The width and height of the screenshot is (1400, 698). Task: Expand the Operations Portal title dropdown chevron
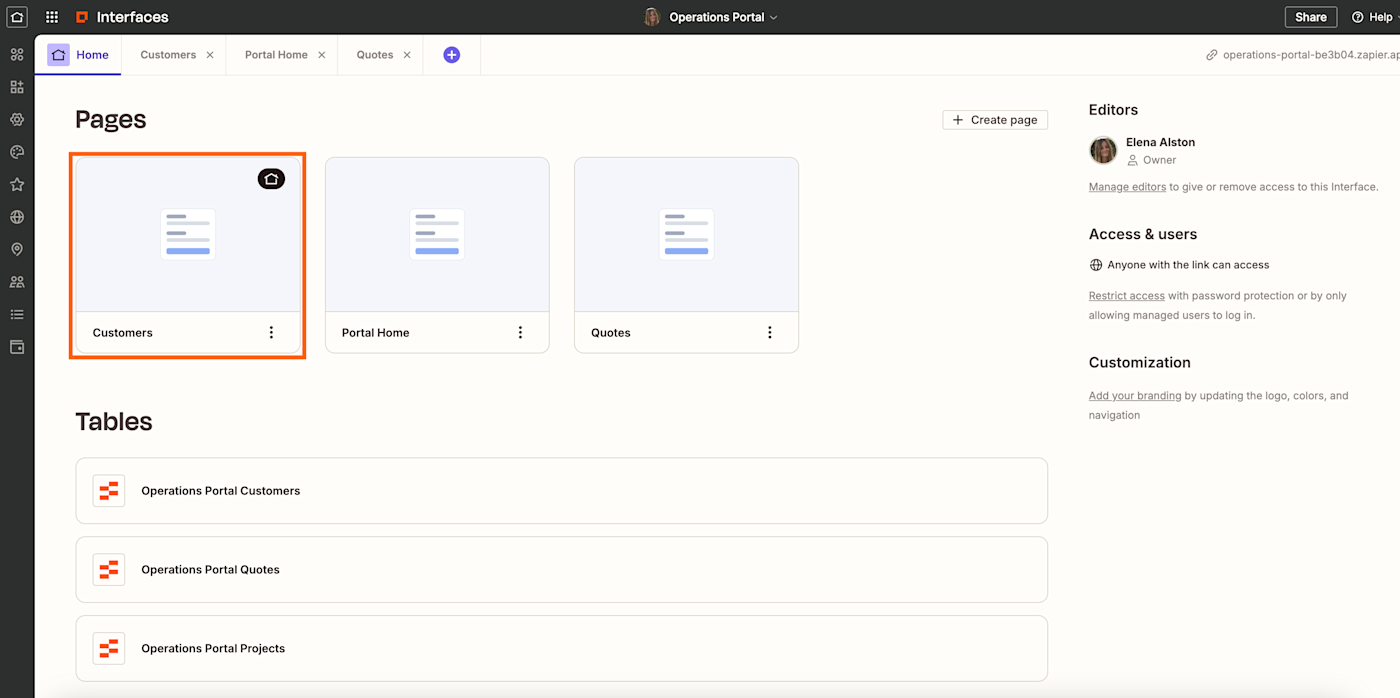coord(774,18)
